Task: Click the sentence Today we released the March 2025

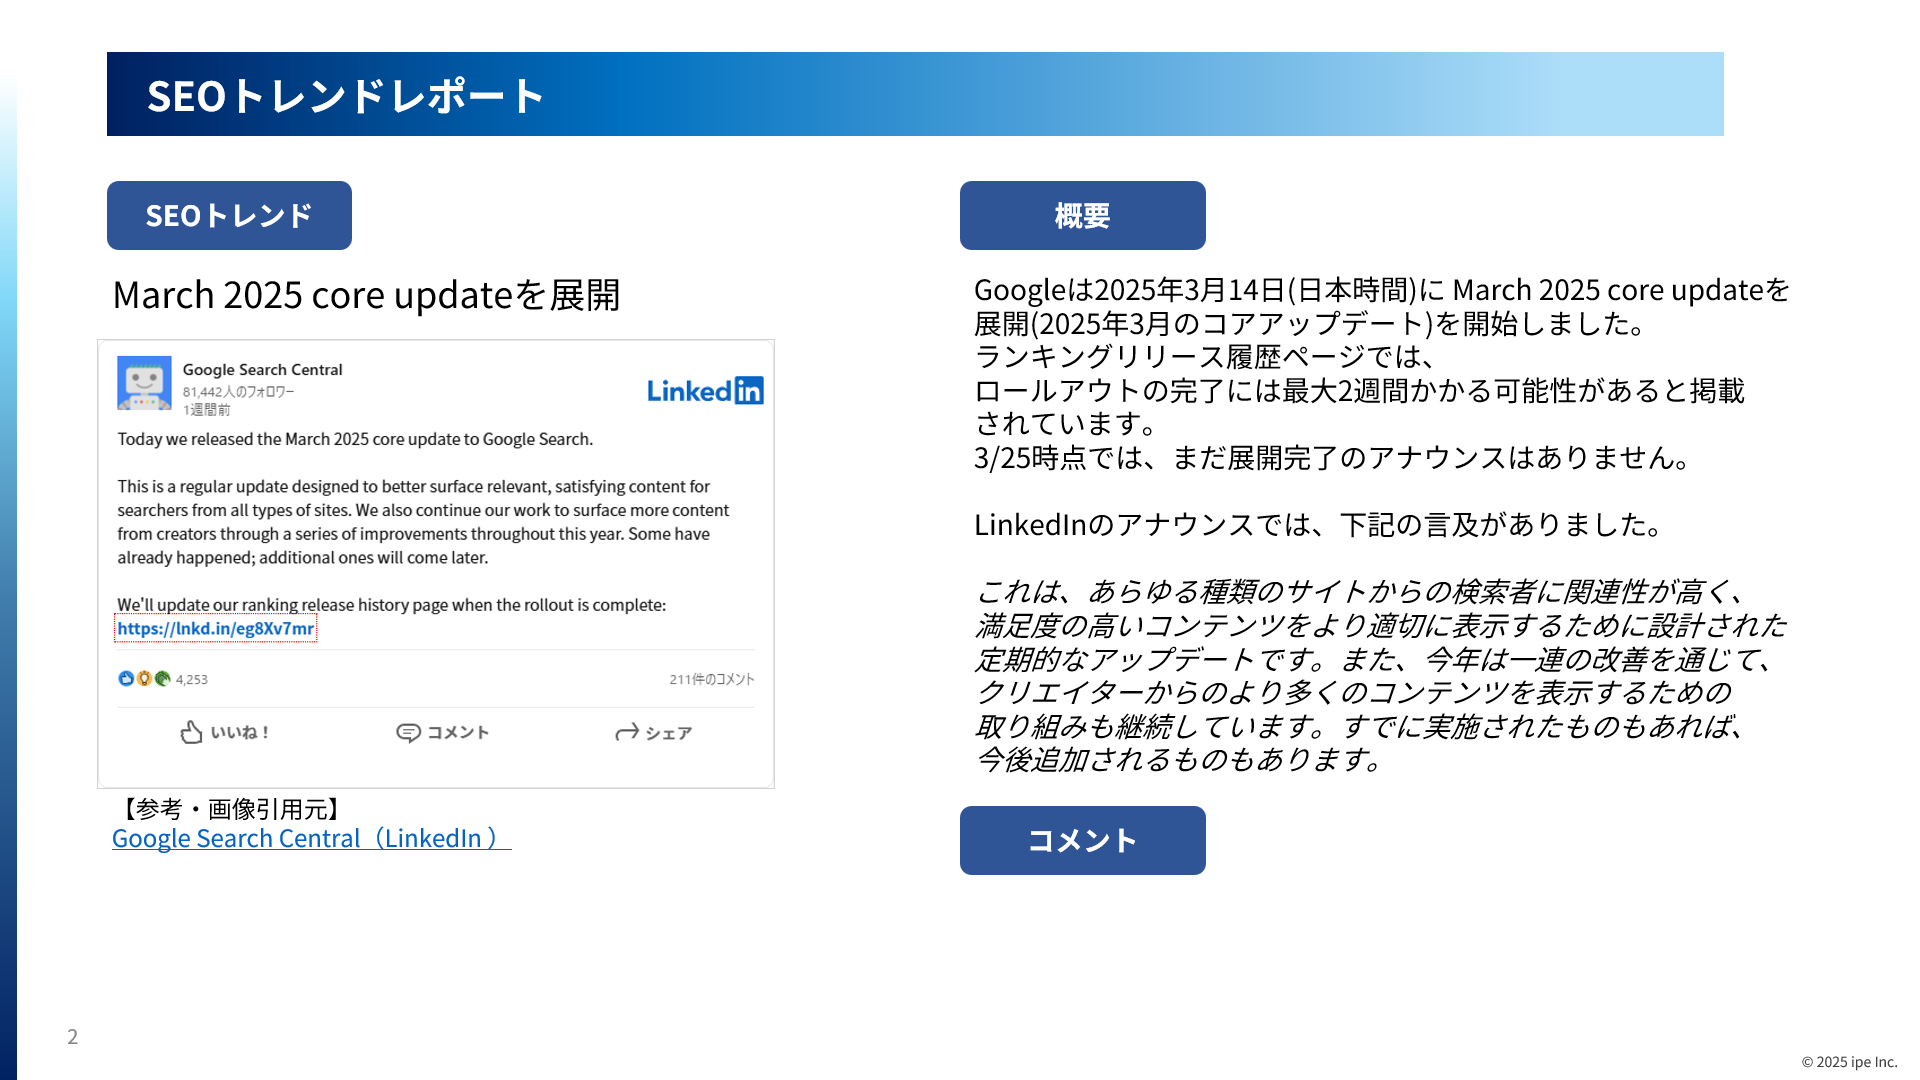Action: [x=355, y=439]
